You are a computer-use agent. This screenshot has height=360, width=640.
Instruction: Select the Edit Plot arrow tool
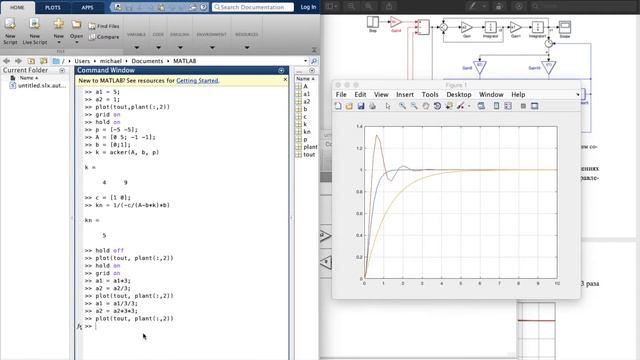pyautogui.click(x=388, y=106)
